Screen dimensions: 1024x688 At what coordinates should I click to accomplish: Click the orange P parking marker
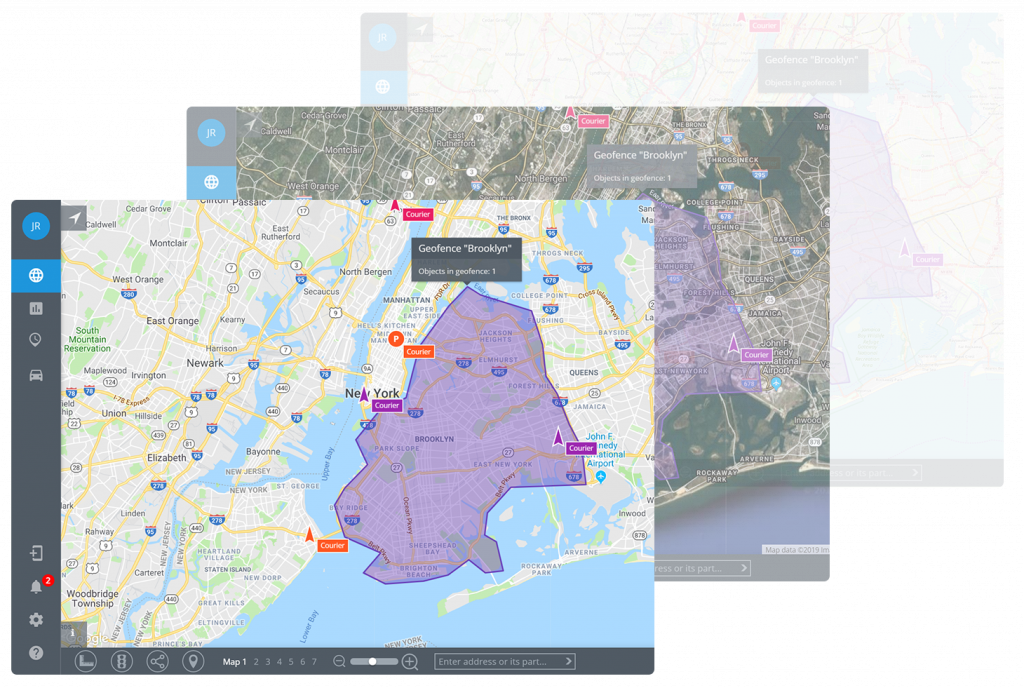tap(396, 339)
